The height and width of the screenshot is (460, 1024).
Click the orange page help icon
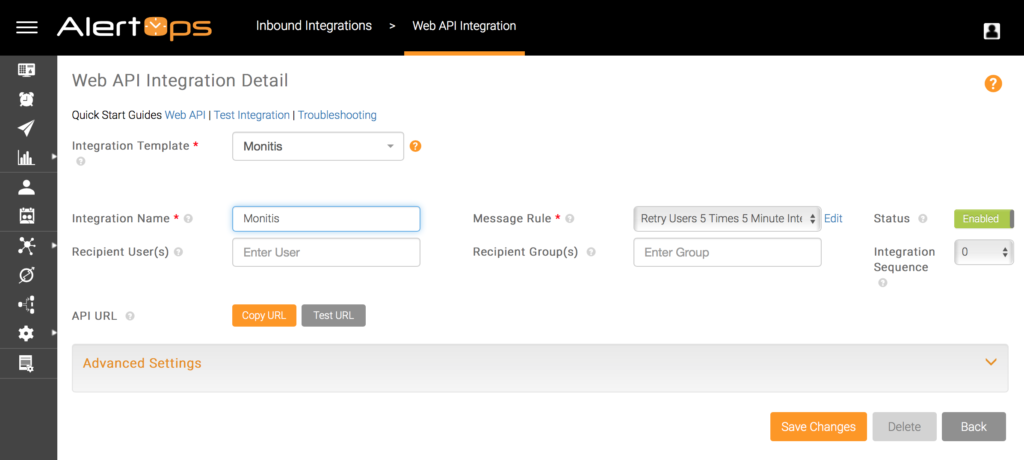coord(993,84)
